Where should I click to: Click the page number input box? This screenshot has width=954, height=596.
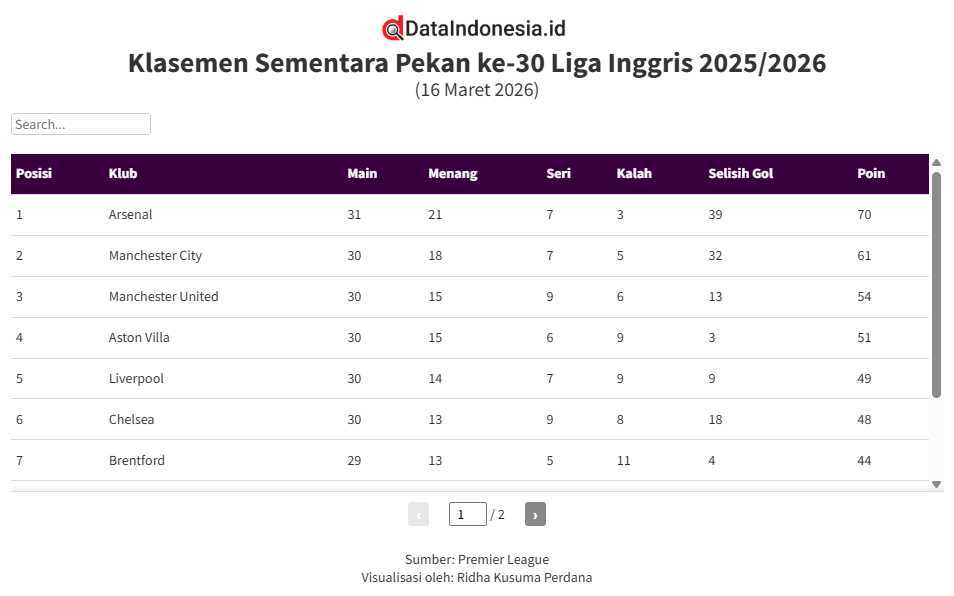[x=467, y=515]
